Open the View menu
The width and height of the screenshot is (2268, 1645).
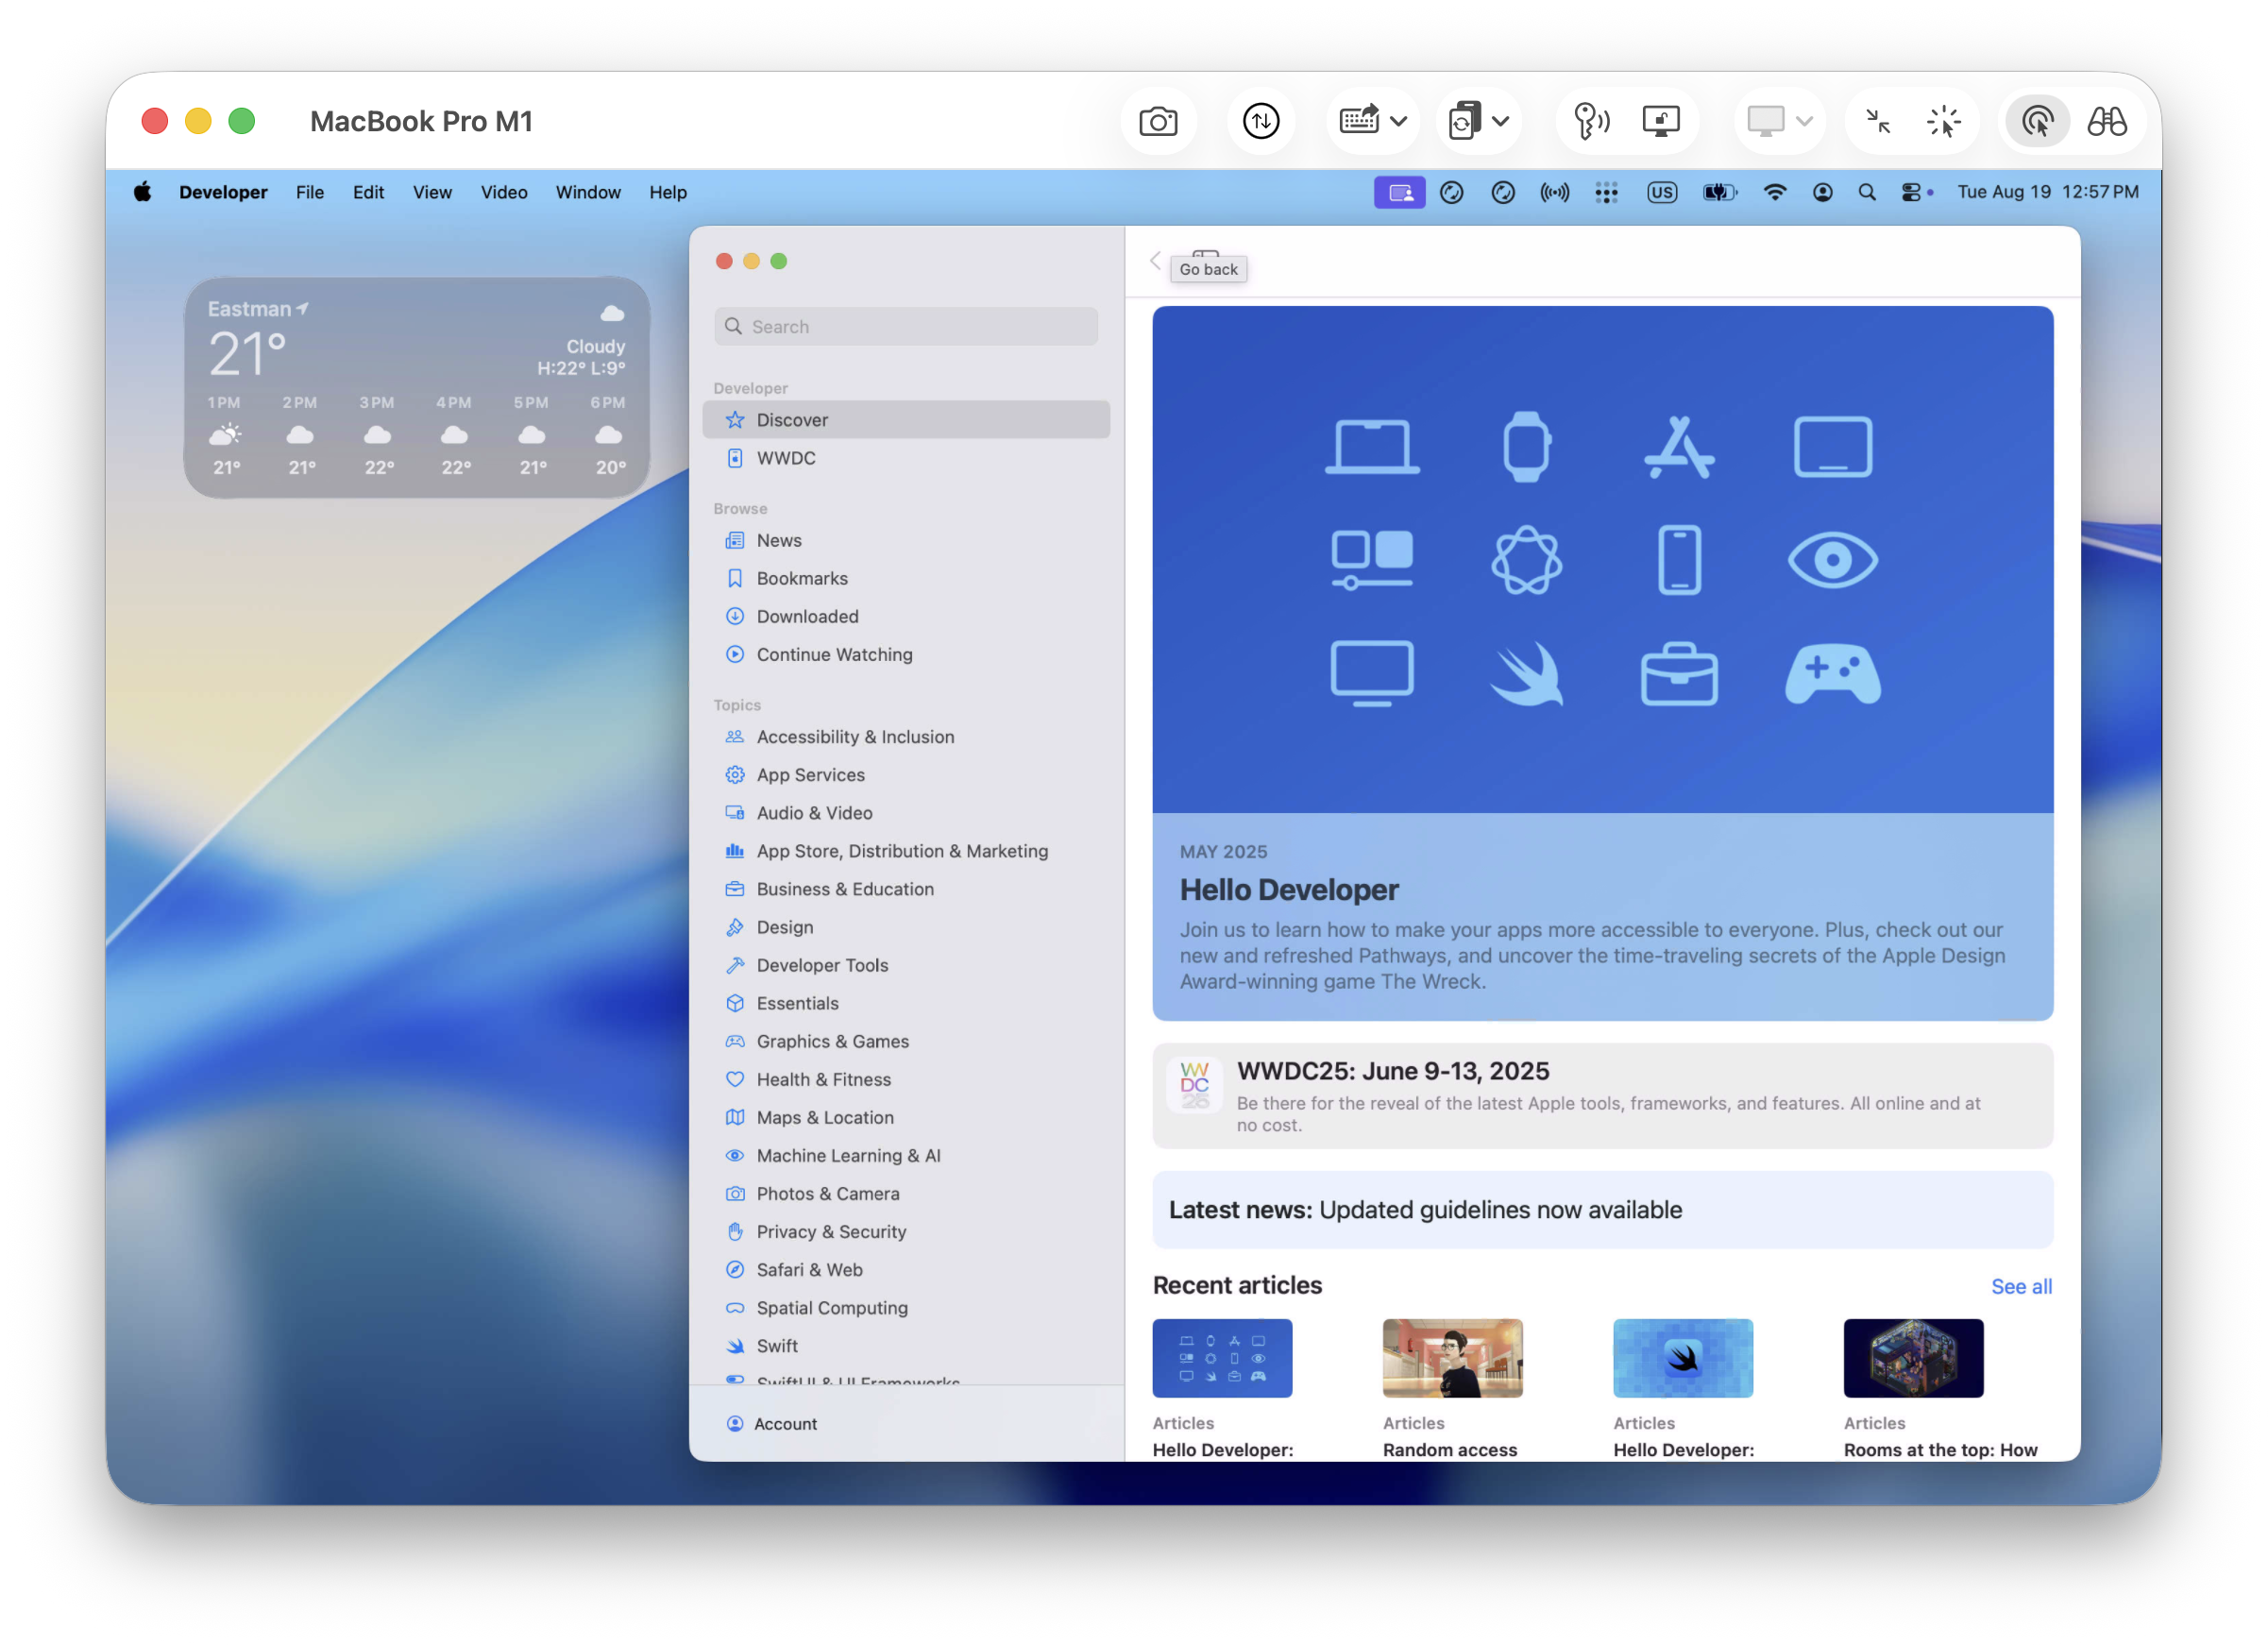tap(432, 192)
